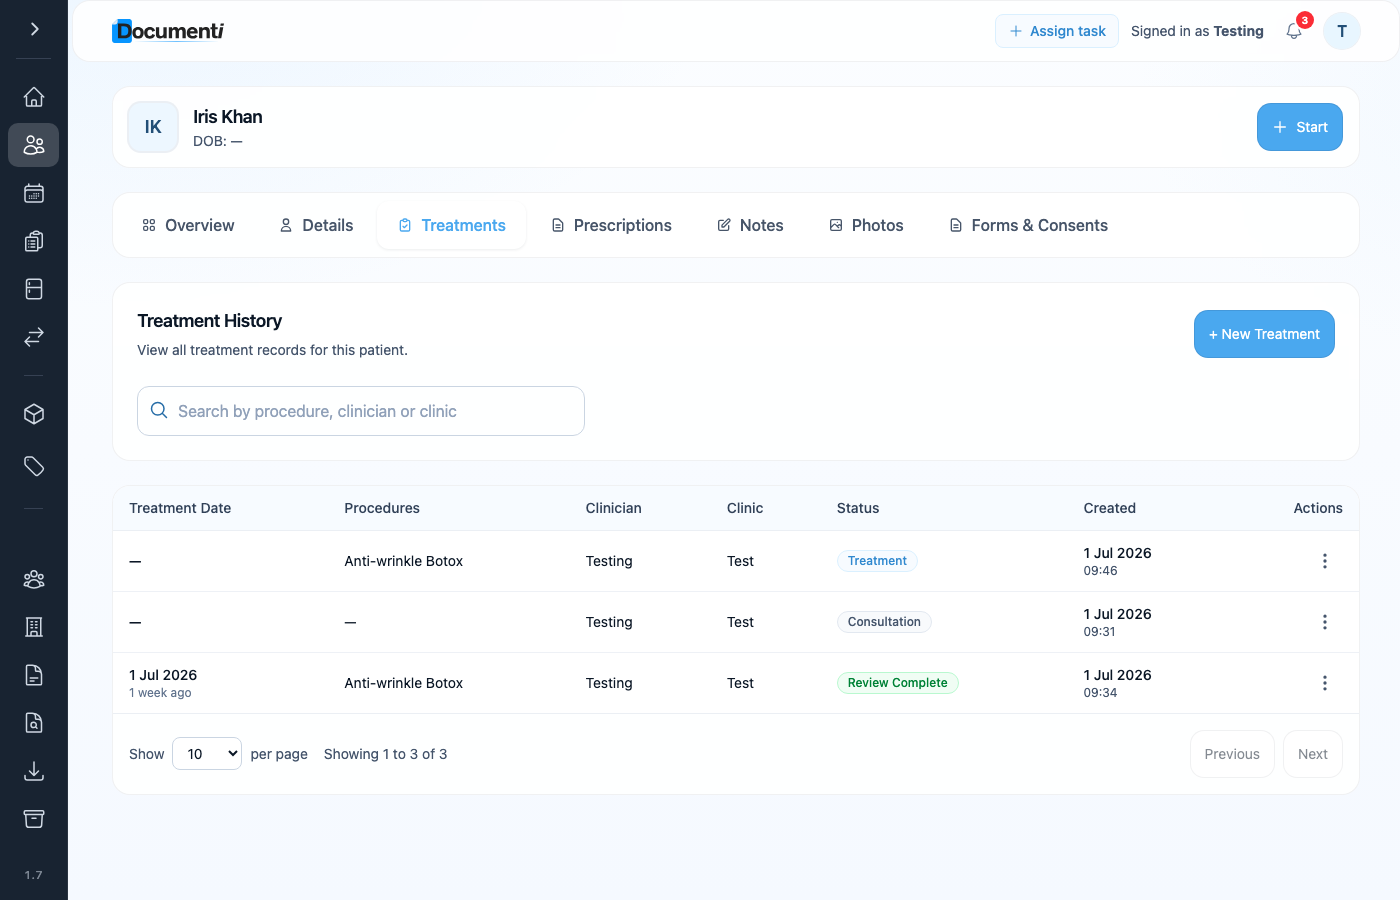The width and height of the screenshot is (1400, 900).
Task: Click the Documenti logo
Action: pyautogui.click(x=168, y=31)
